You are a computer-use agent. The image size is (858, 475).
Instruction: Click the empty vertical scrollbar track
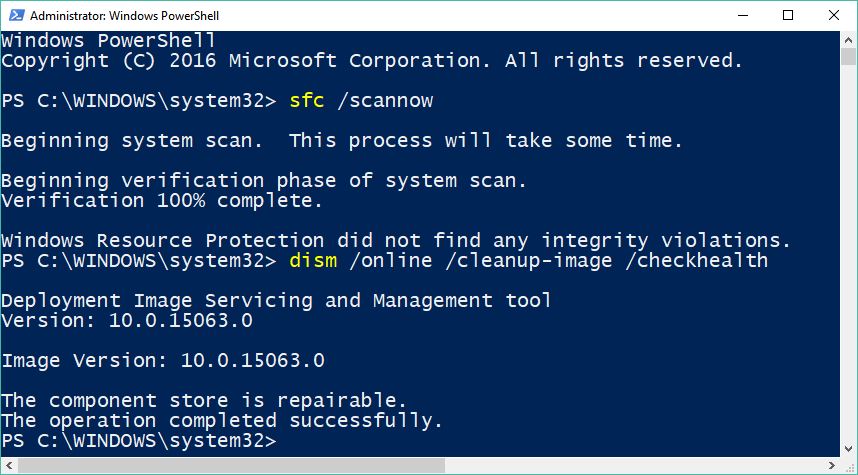click(x=848, y=253)
